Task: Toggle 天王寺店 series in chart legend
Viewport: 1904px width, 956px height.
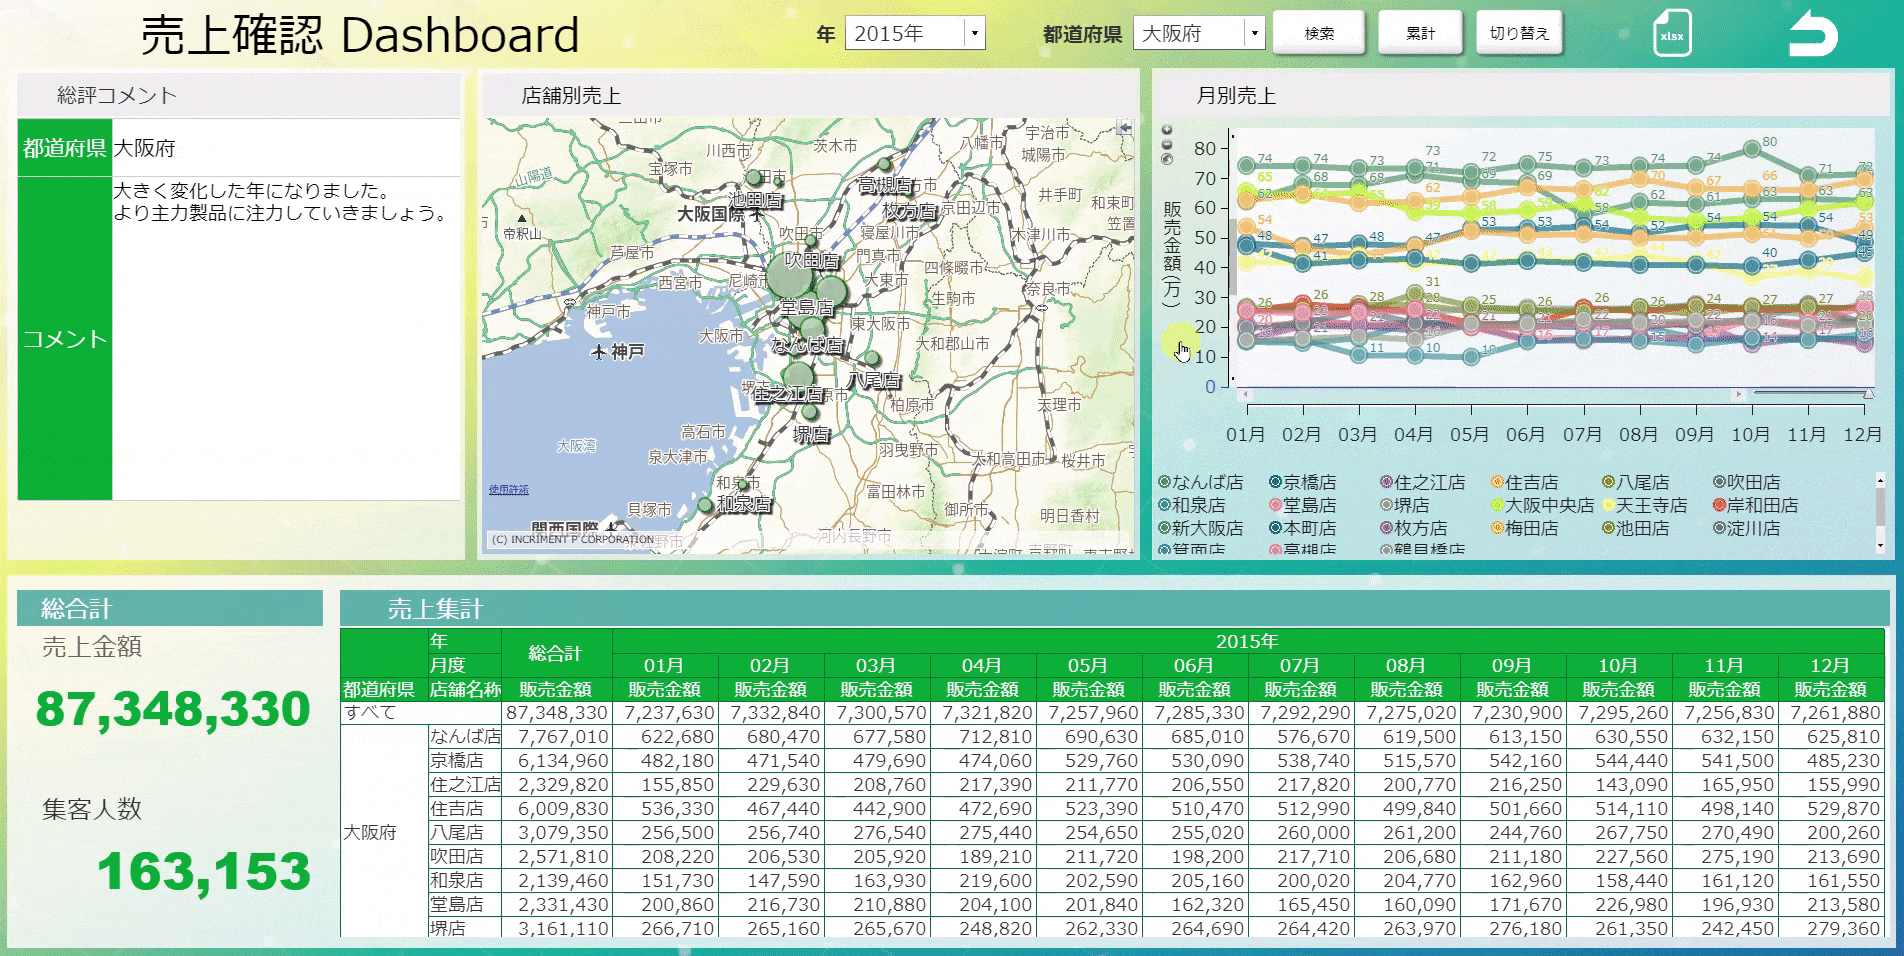Action: [x=1644, y=505]
